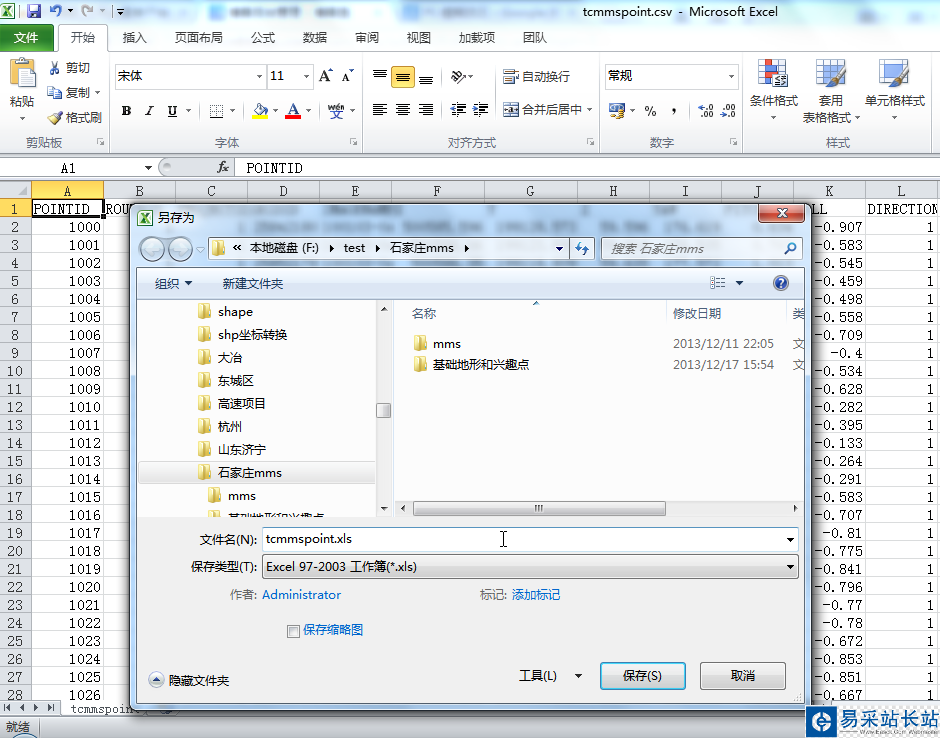The image size is (940, 738).
Task: Click the add tags link
Action: (x=535, y=595)
